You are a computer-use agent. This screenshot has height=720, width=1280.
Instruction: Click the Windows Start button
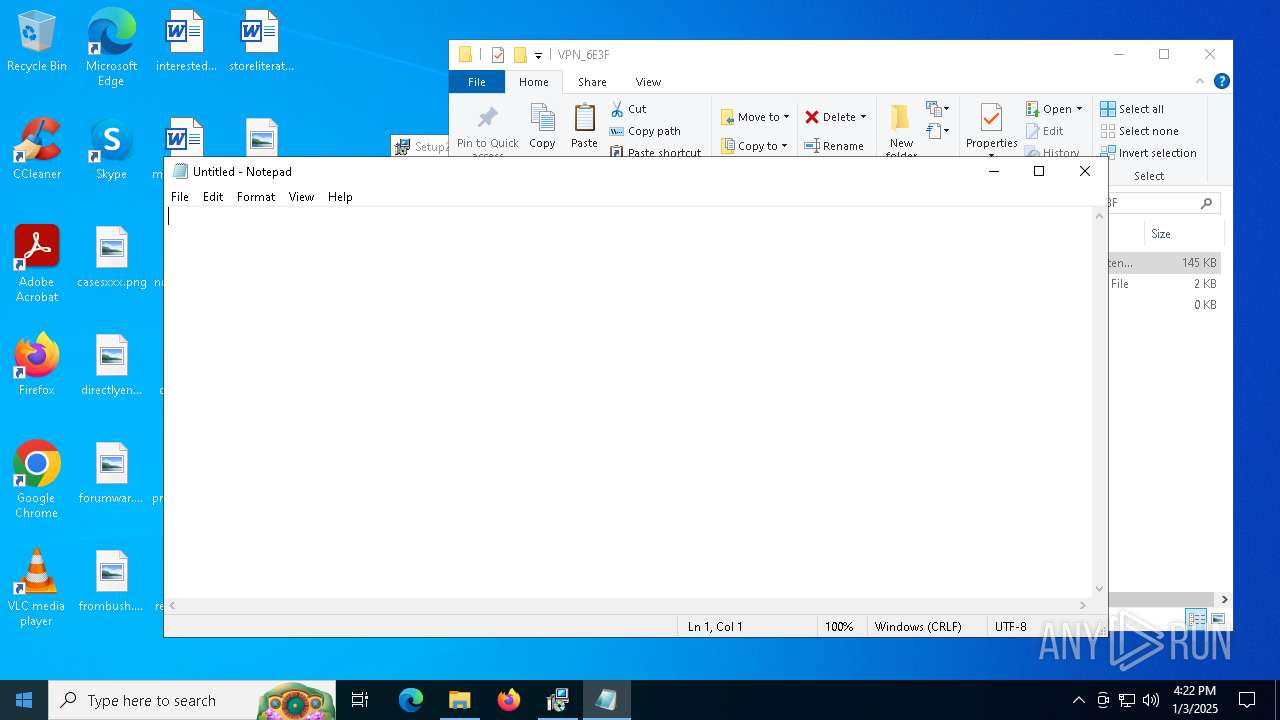(24, 700)
